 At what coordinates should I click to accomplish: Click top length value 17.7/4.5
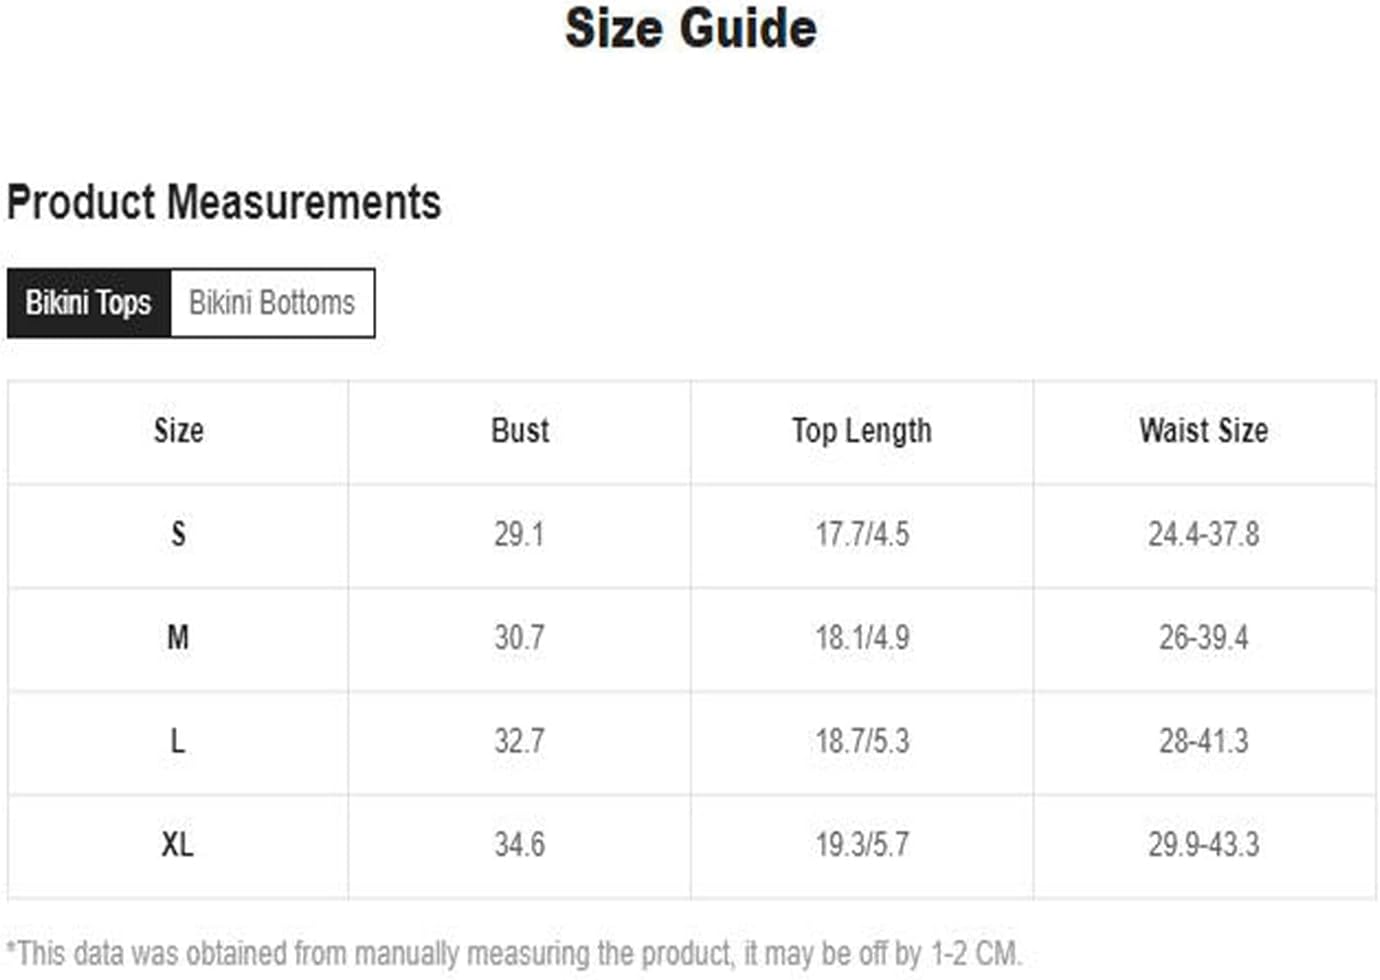[x=862, y=534]
